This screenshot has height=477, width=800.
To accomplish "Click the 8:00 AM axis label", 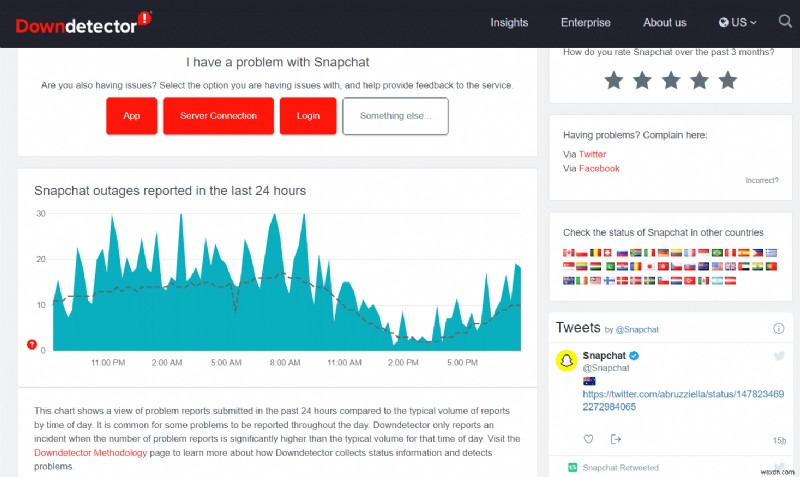I will coord(285,363).
